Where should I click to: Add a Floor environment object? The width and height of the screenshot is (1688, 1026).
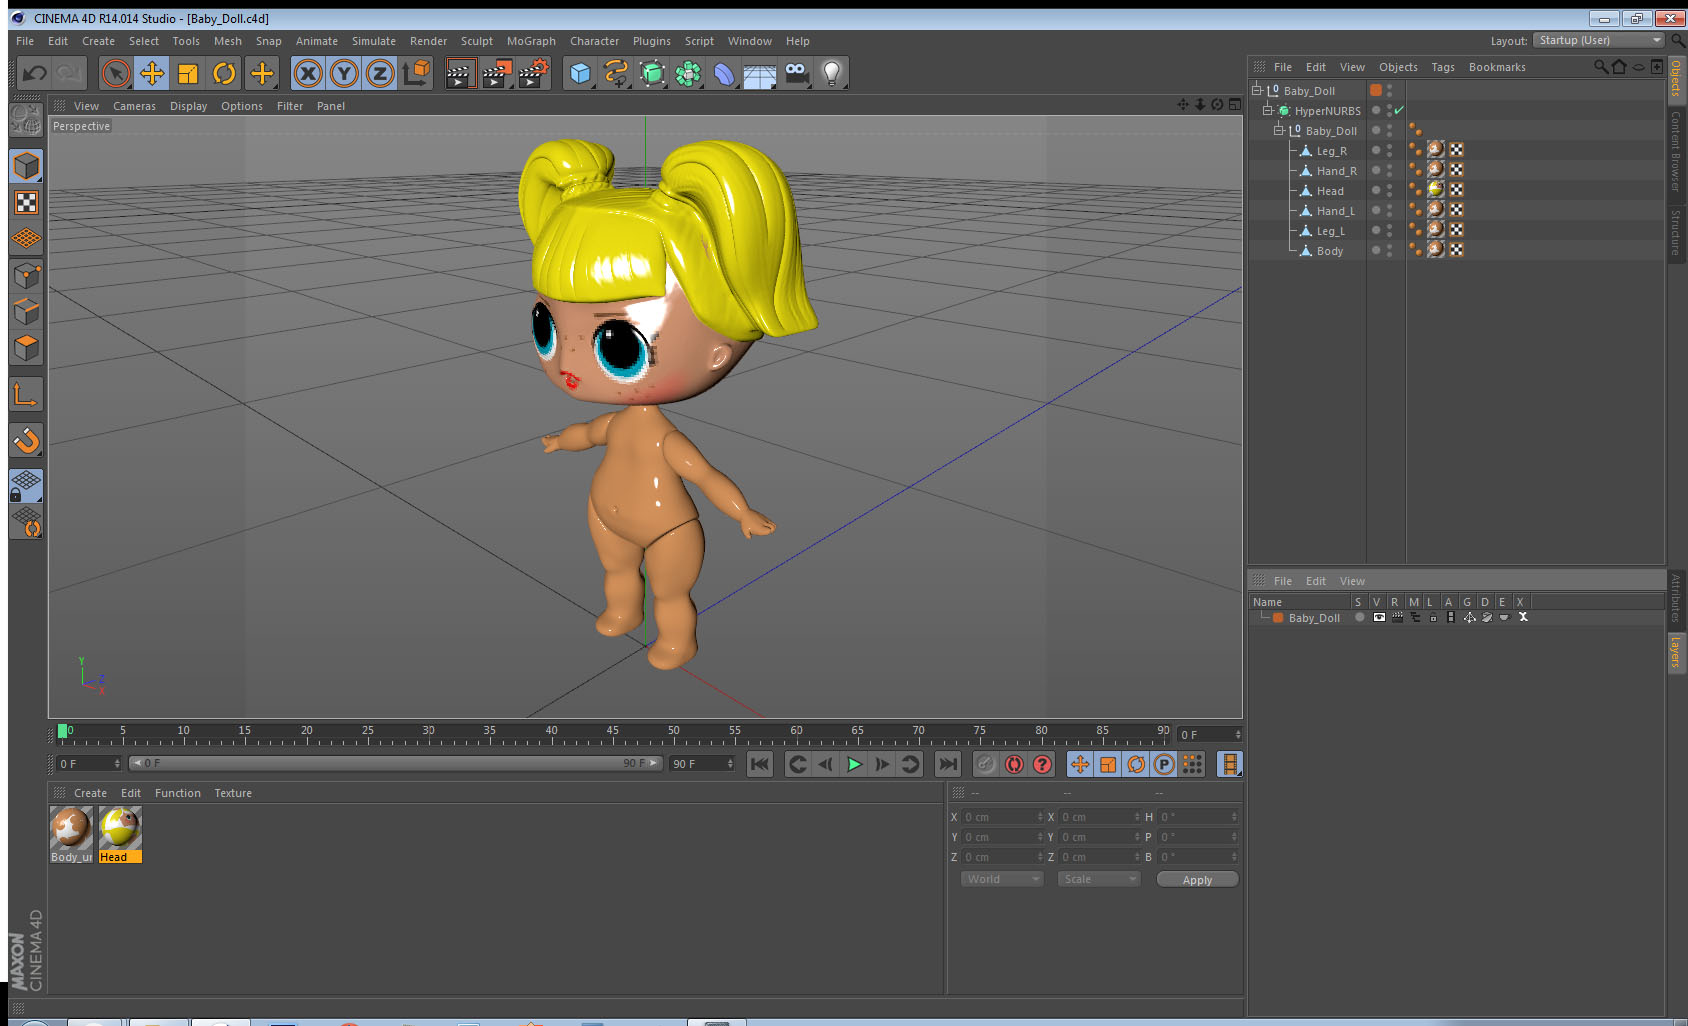click(760, 73)
